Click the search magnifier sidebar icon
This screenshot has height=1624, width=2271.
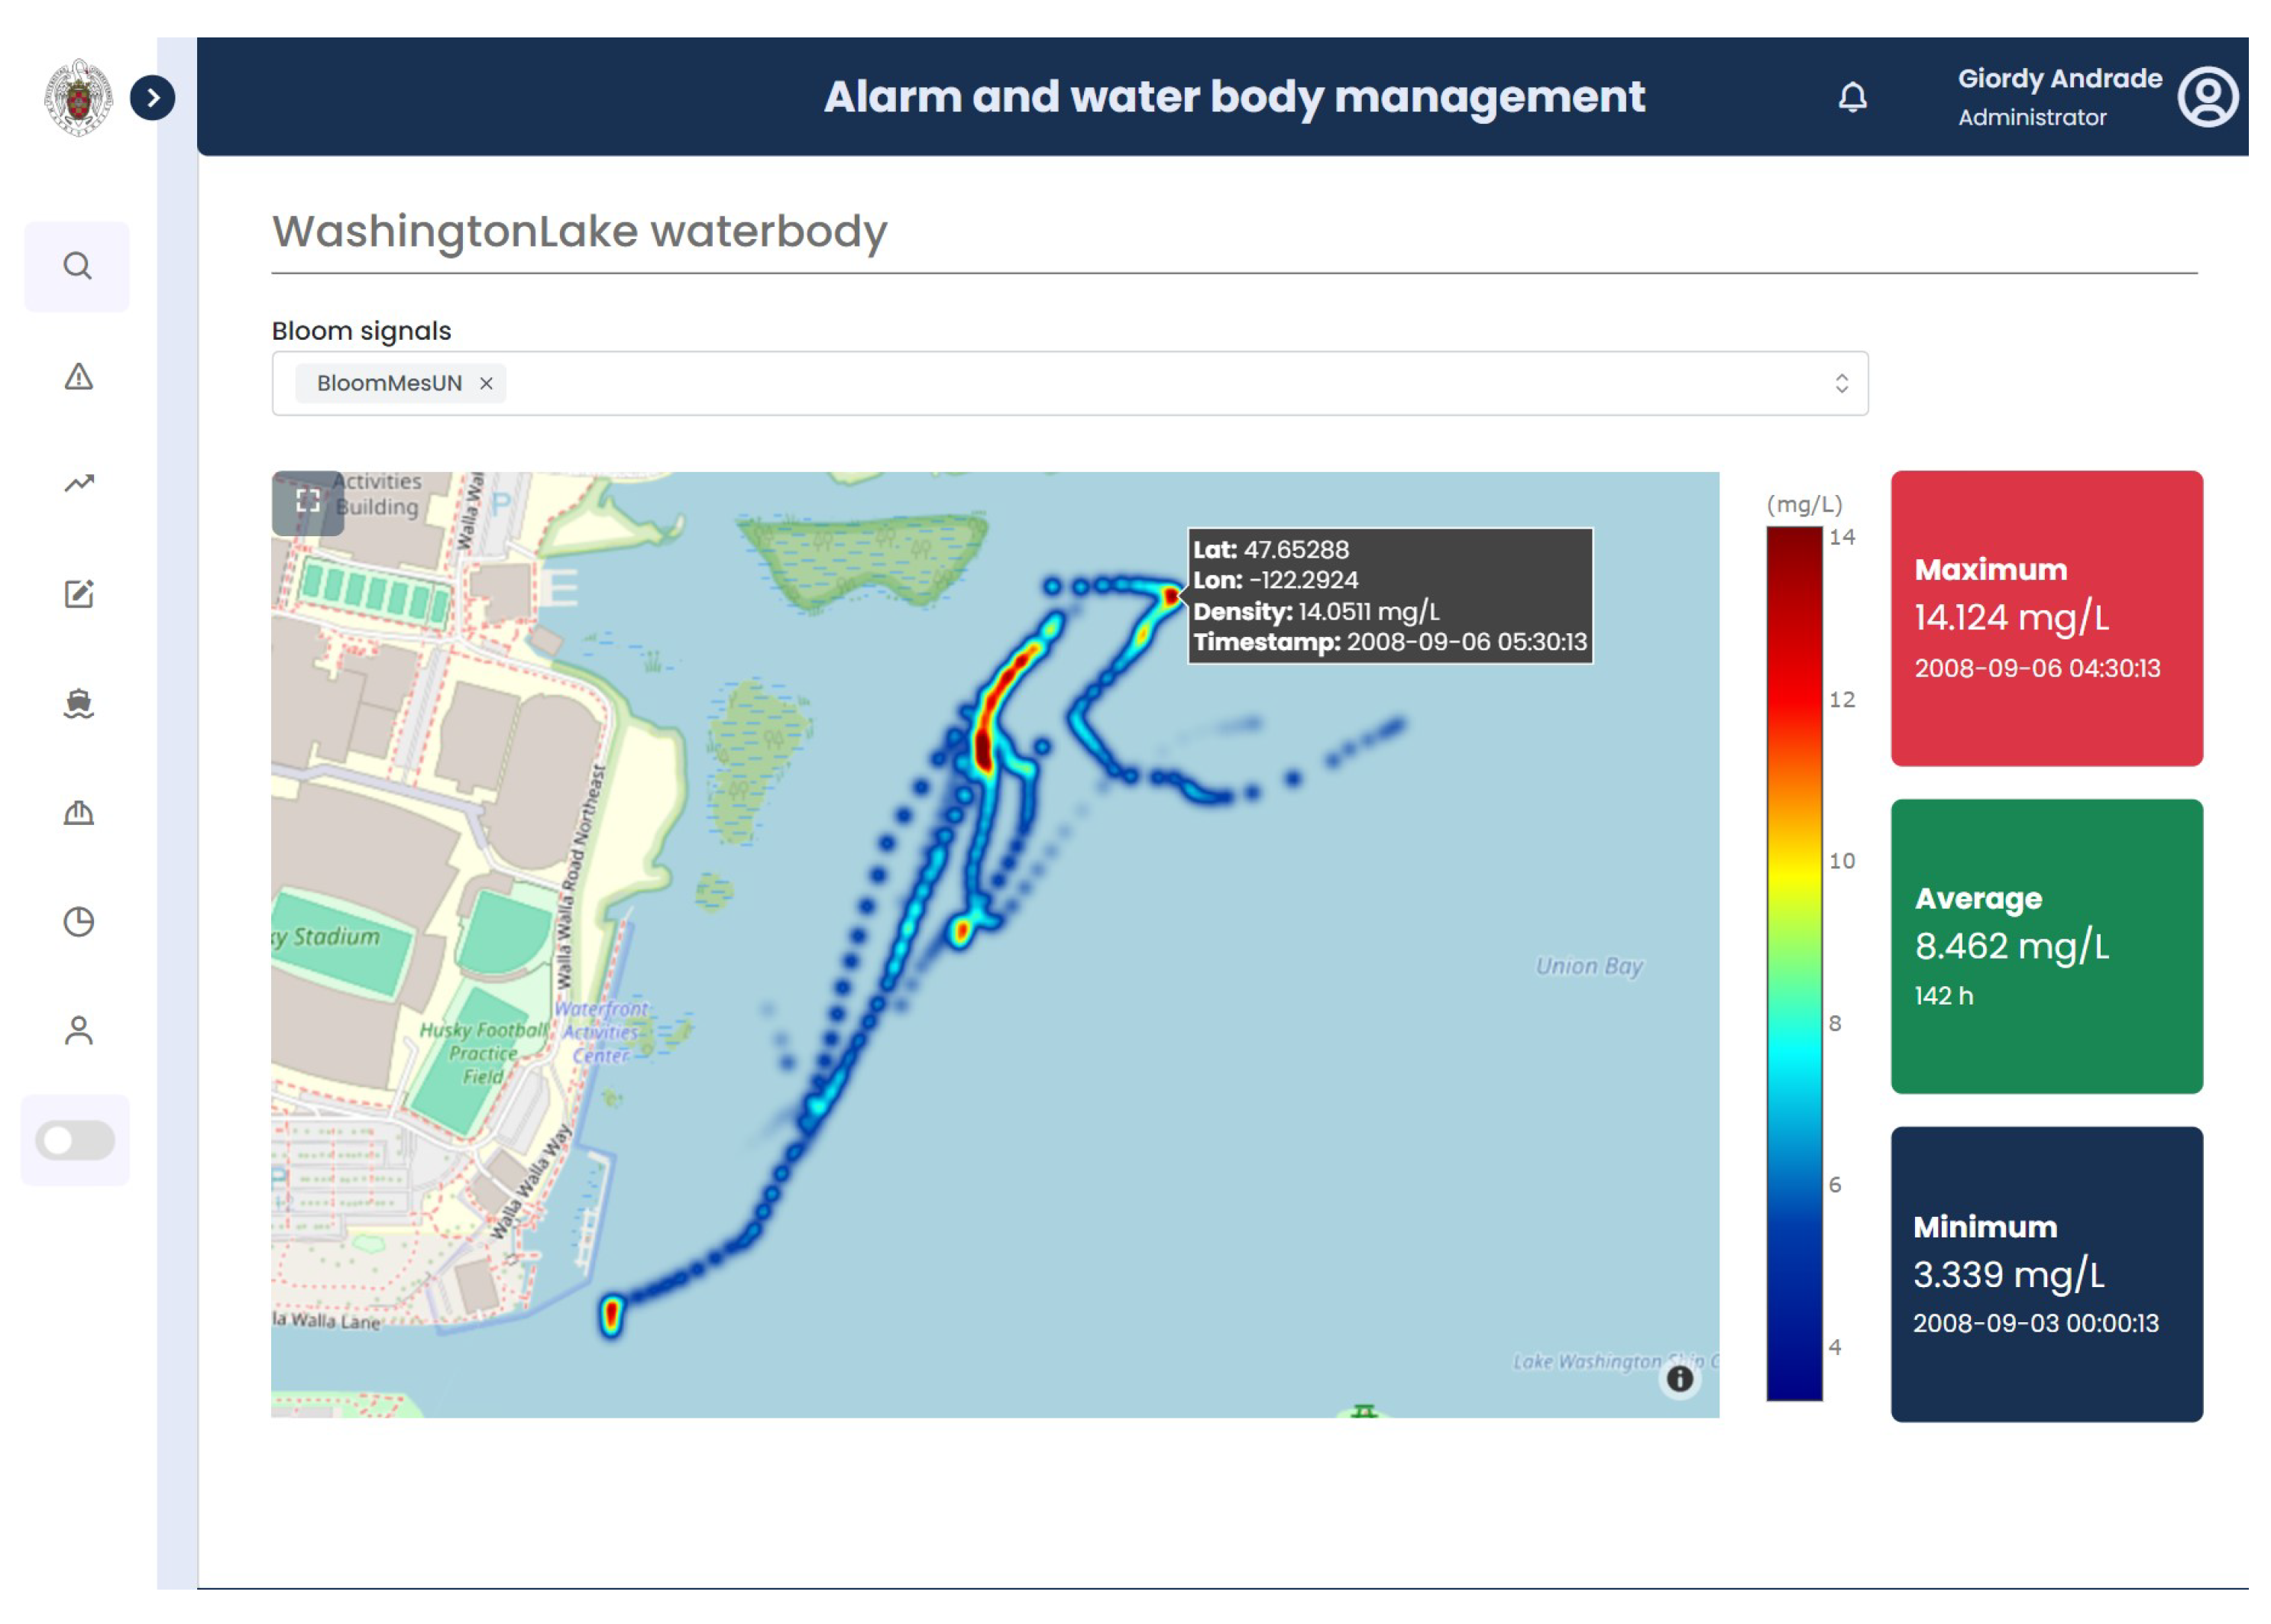(x=77, y=266)
